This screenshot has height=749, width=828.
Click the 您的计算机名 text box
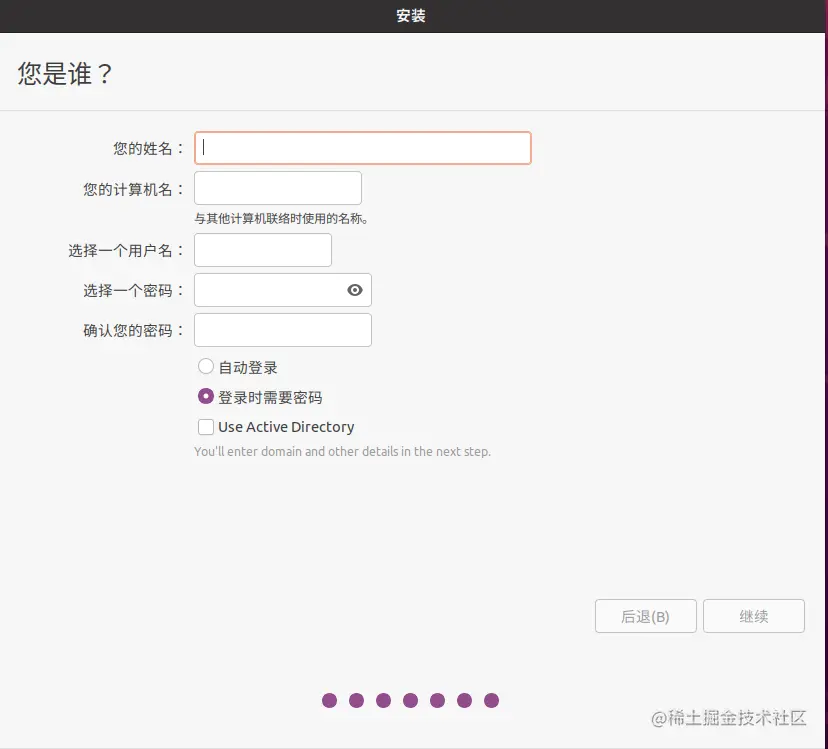tap(277, 188)
